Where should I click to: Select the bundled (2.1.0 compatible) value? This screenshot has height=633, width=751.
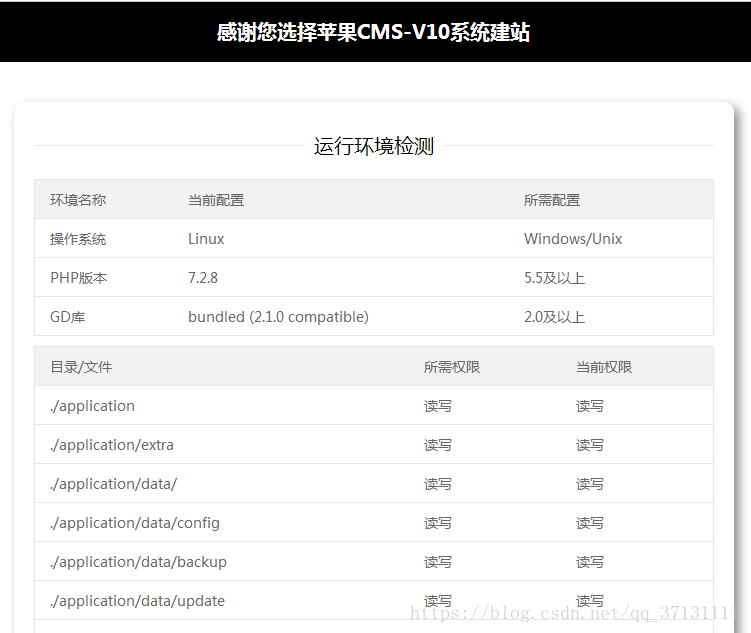click(x=278, y=317)
